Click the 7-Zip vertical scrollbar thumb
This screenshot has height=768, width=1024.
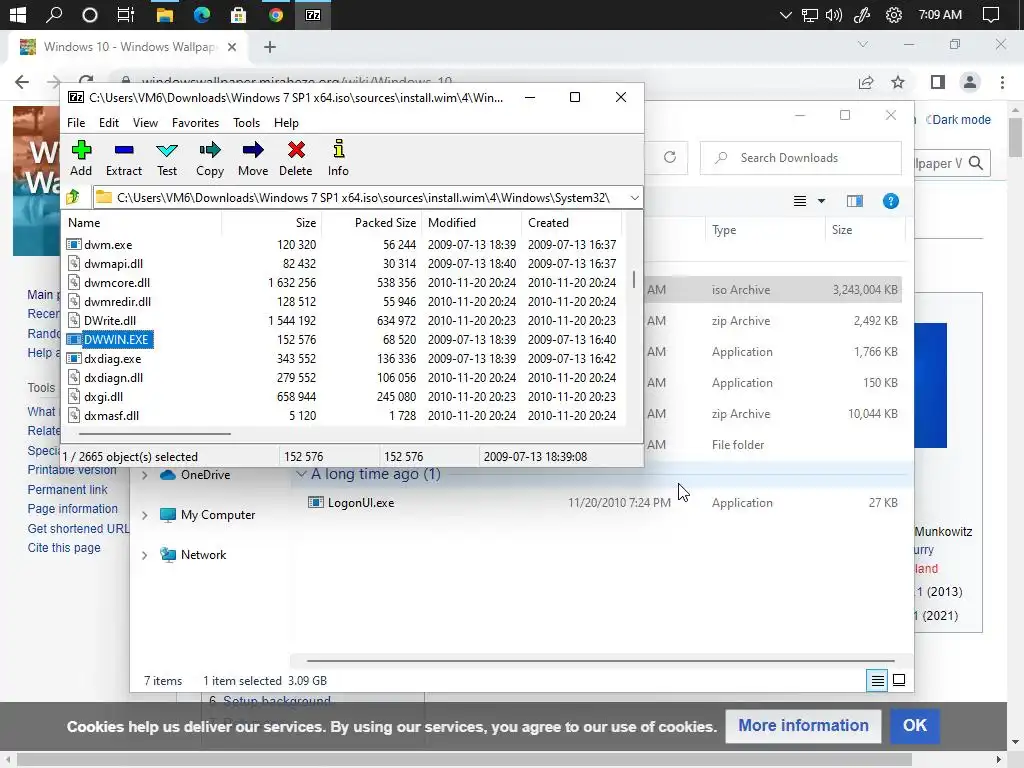tap(633, 280)
